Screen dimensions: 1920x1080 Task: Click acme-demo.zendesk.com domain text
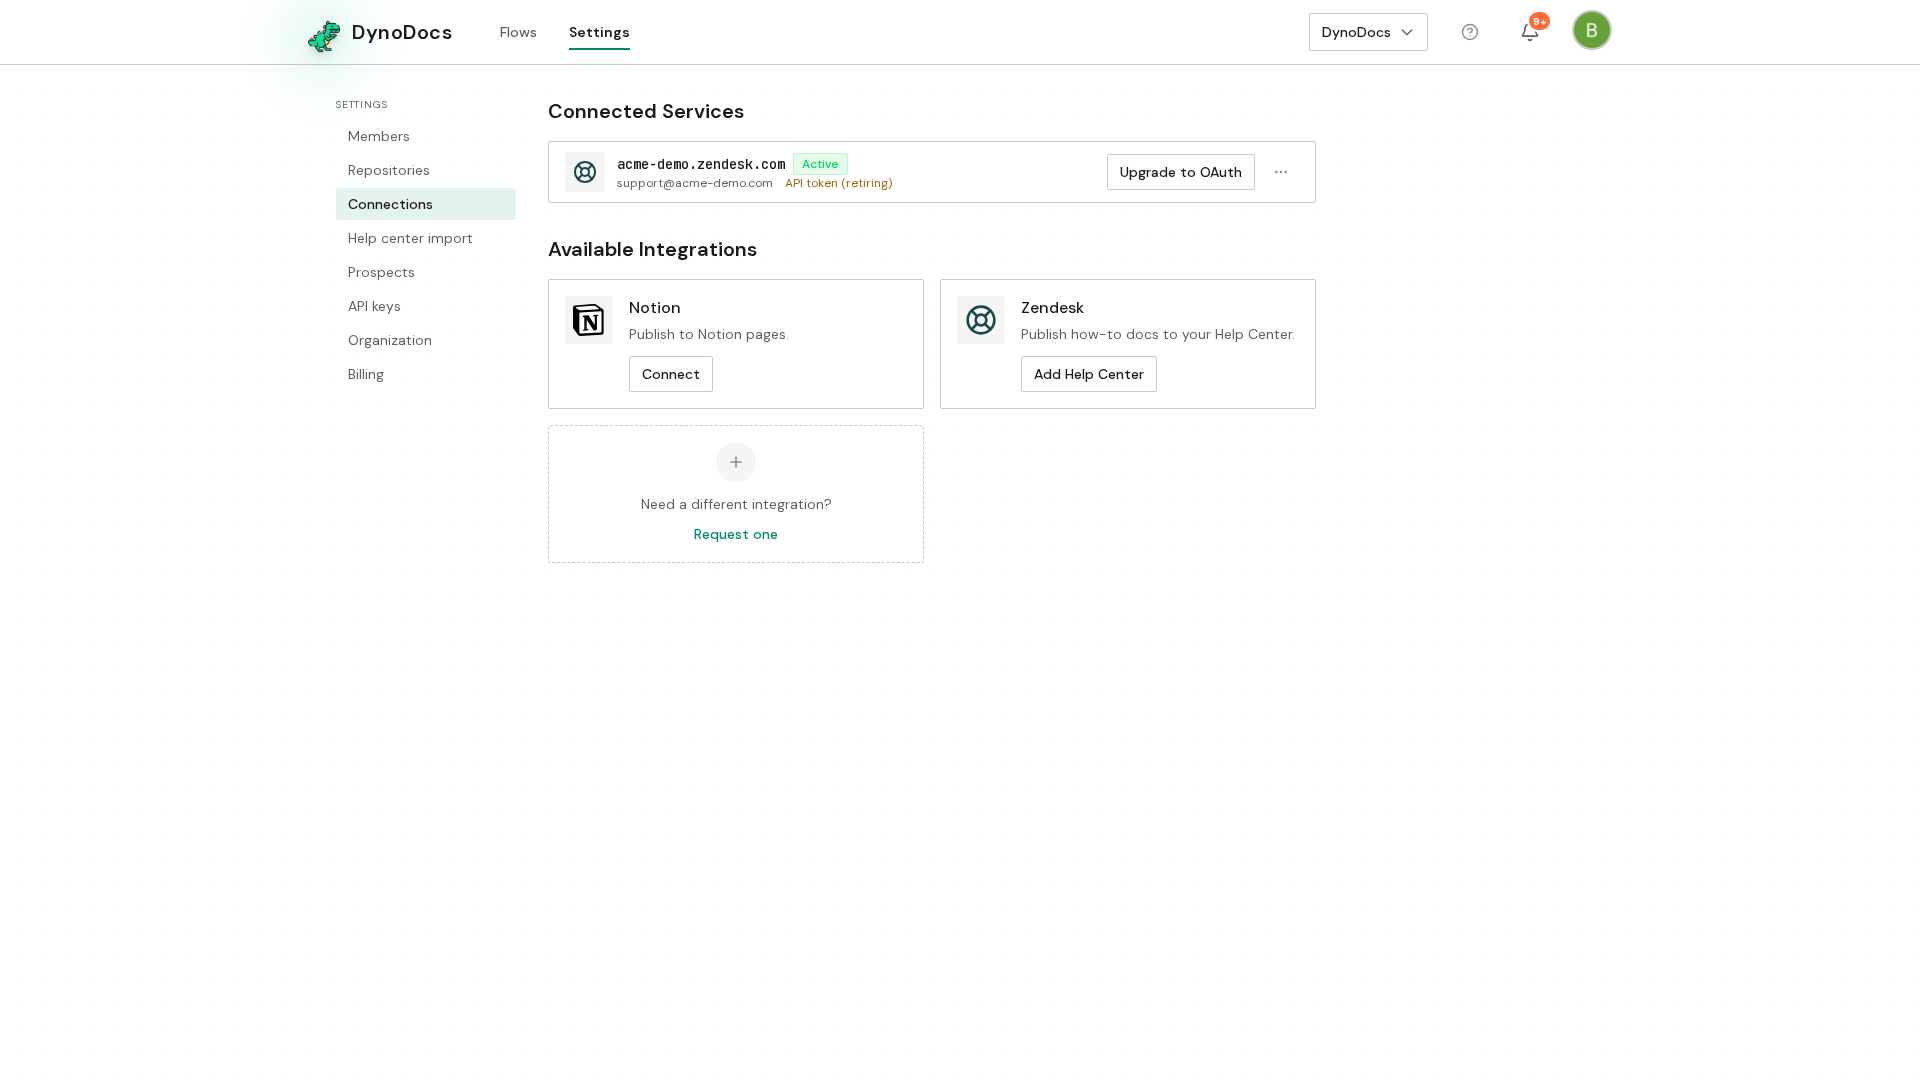[701, 164]
